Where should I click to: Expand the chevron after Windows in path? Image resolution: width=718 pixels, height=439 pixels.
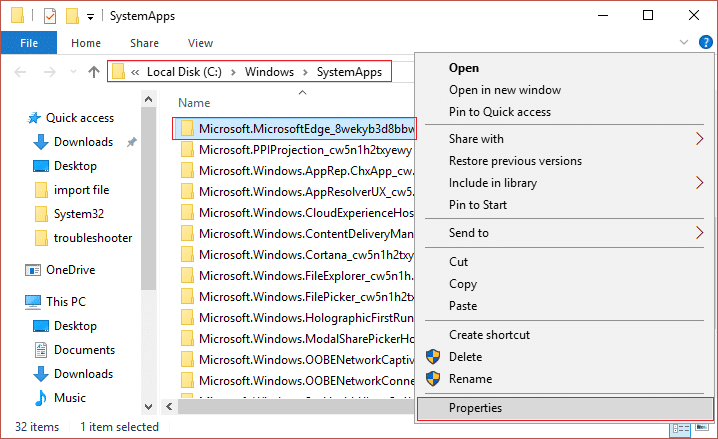point(305,72)
